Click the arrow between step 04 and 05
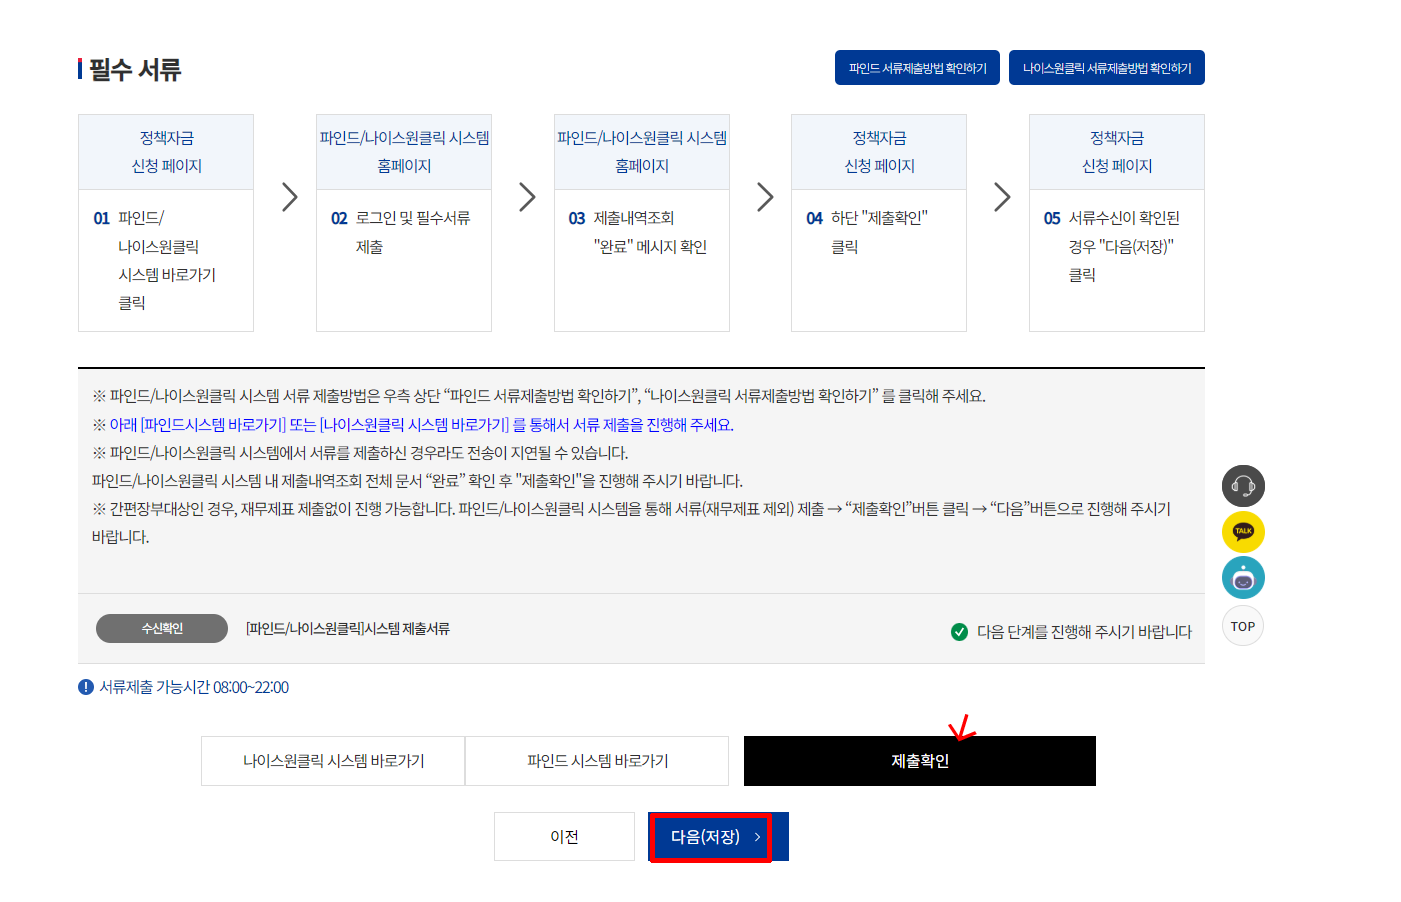This screenshot has width=1401, height=902. pos(1002,197)
